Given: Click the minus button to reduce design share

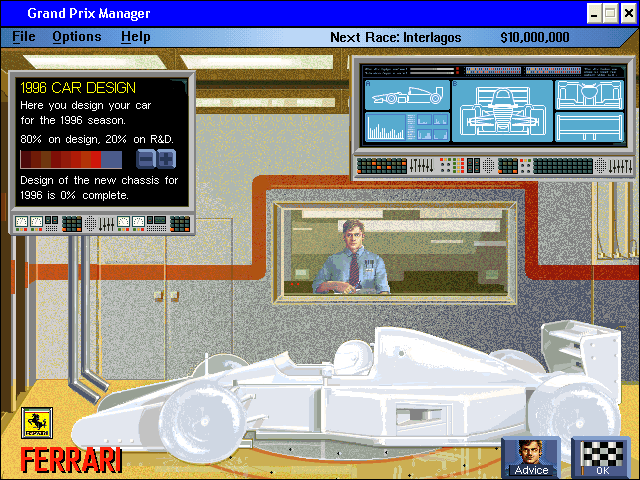Looking at the screenshot, I should pyautogui.click(x=145, y=159).
